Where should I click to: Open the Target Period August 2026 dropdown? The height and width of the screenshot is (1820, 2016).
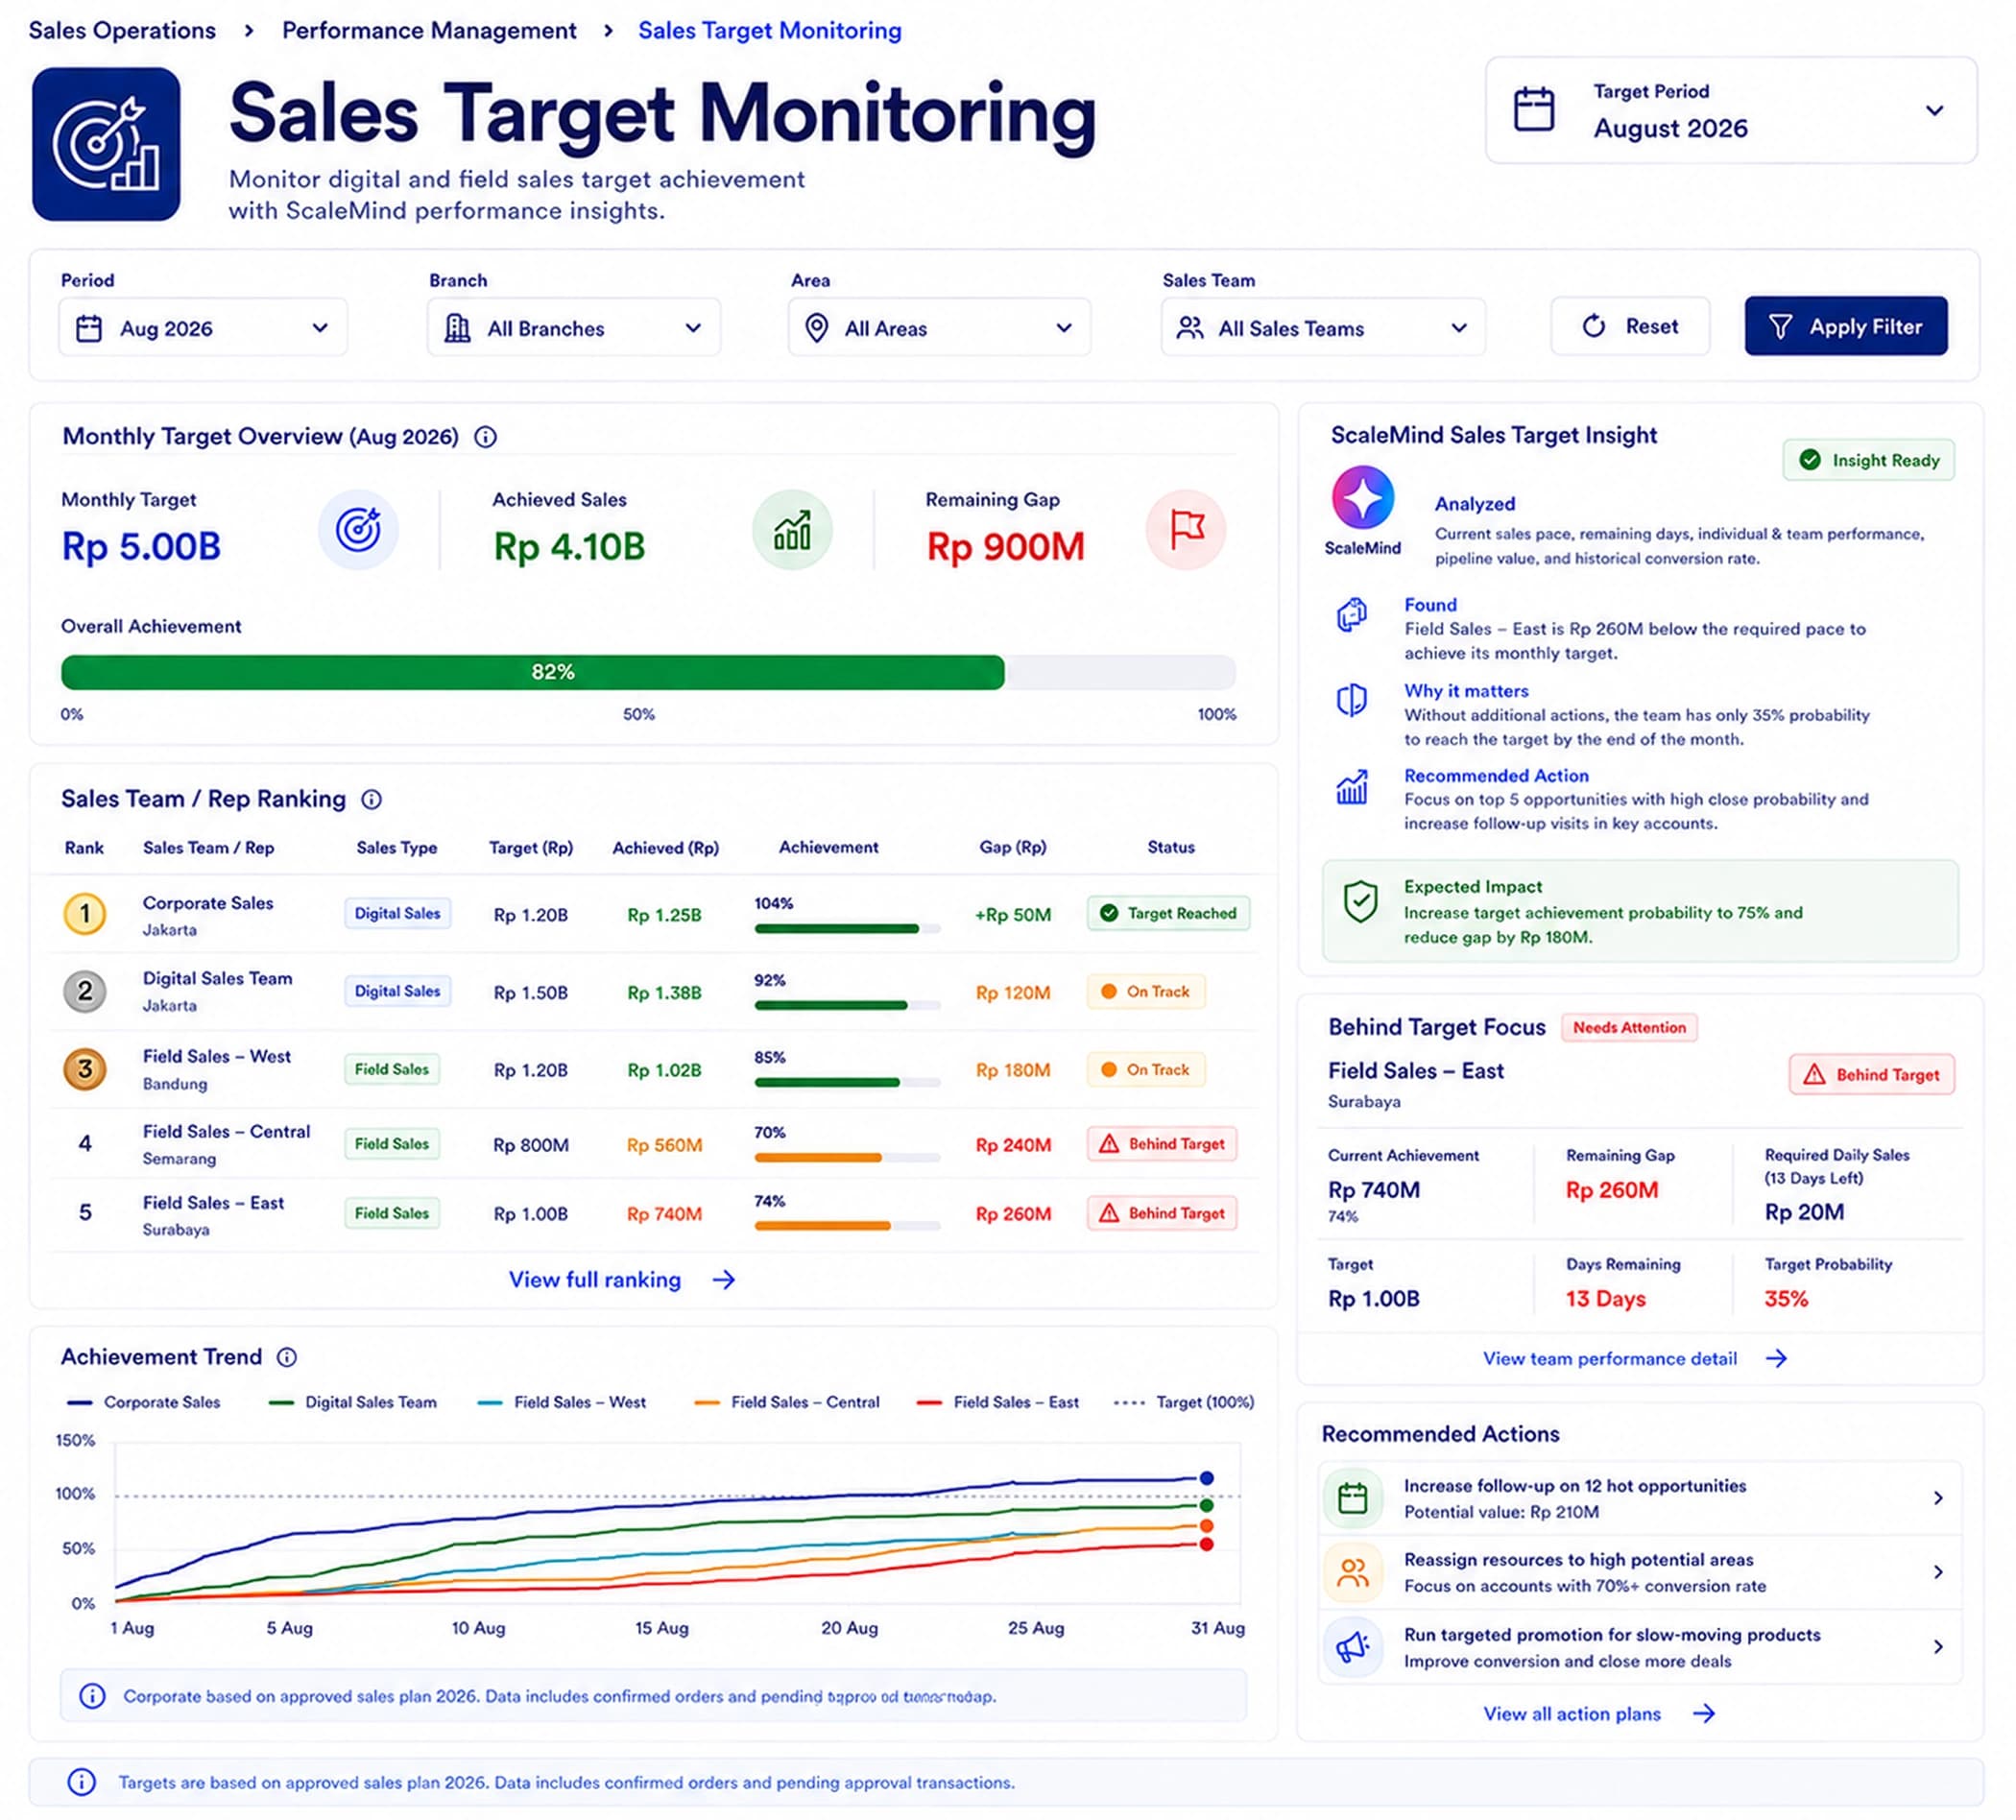click(1730, 110)
